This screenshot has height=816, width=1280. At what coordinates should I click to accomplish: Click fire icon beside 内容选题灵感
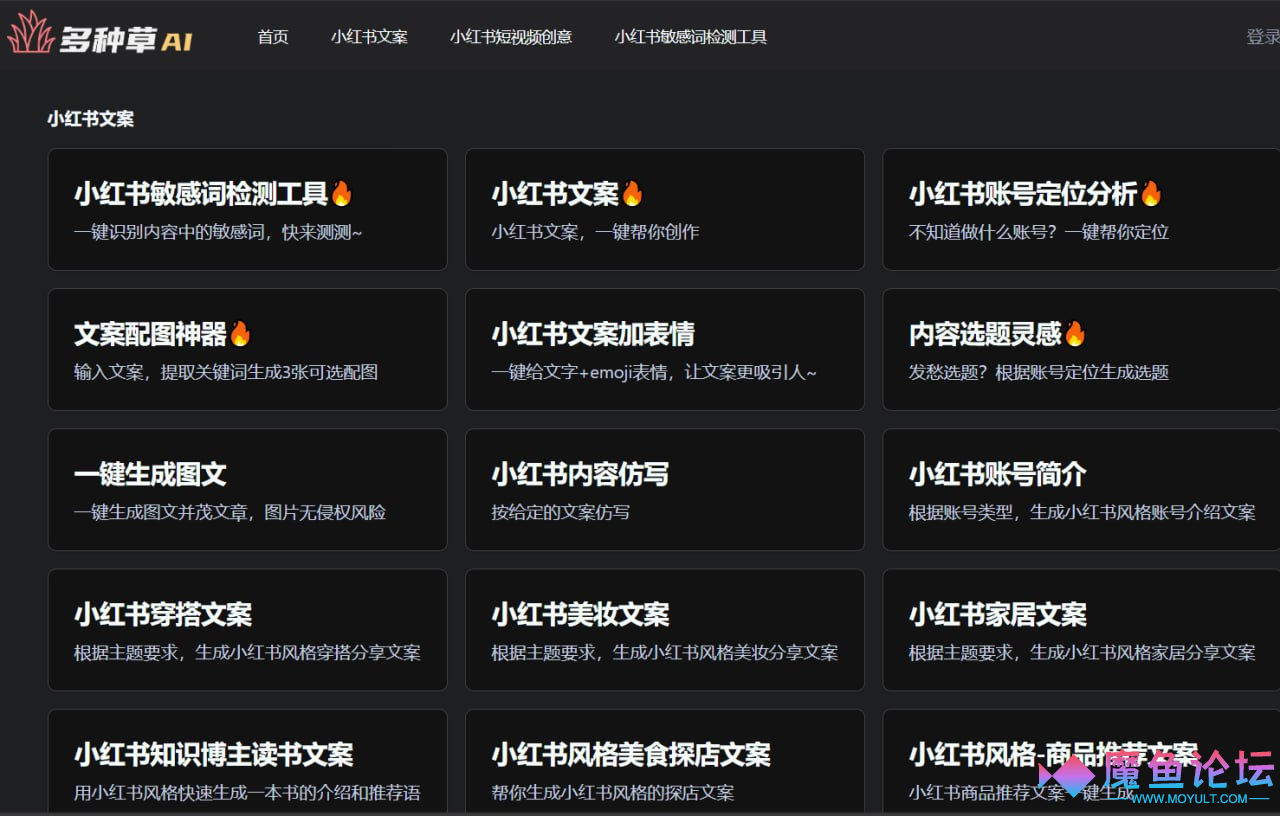click(1074, 333)
